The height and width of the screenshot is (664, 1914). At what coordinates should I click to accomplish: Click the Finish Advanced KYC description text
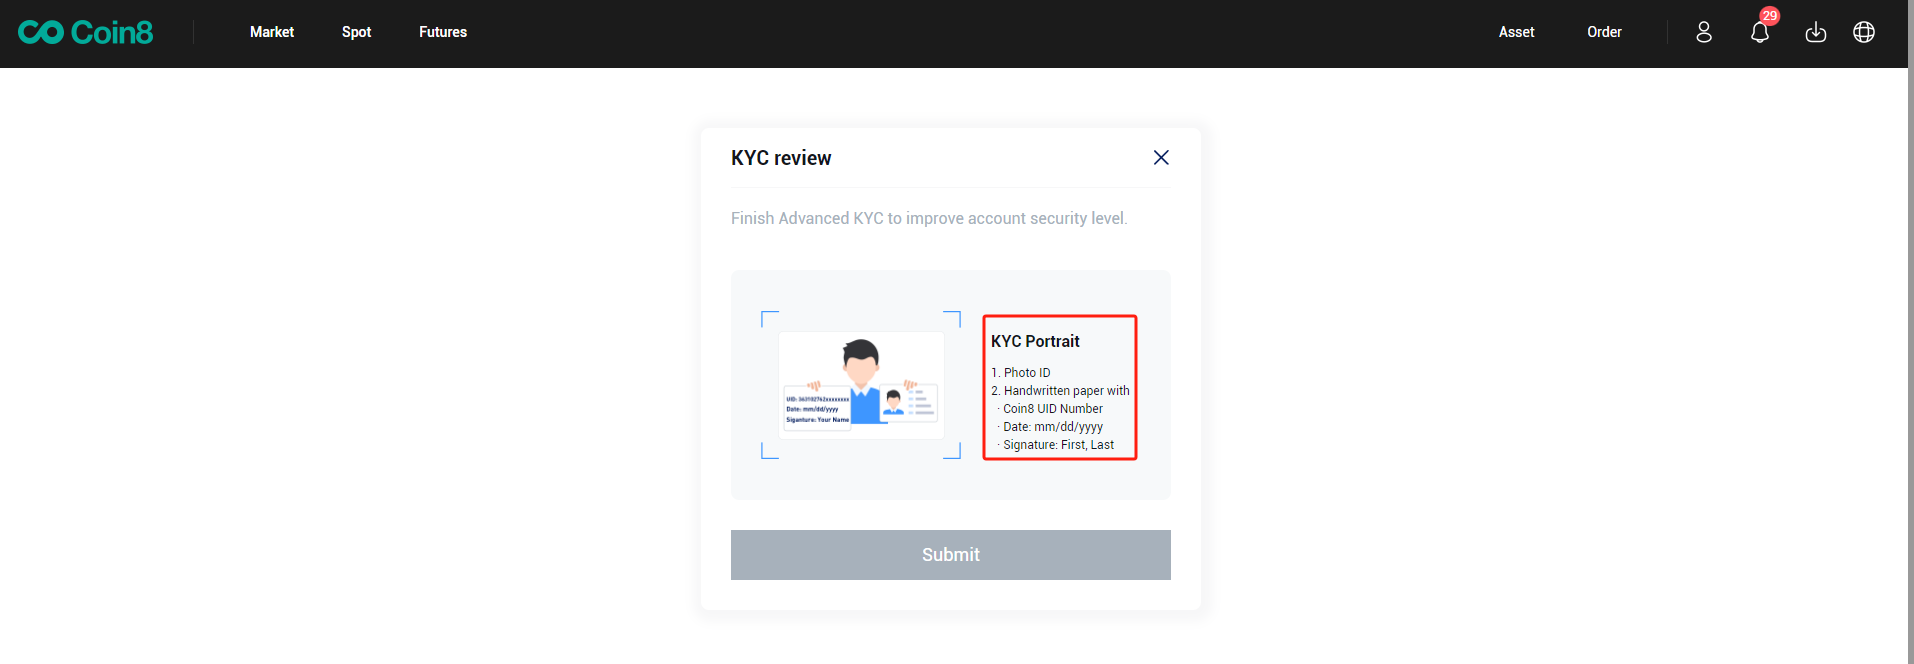(929, 218)
